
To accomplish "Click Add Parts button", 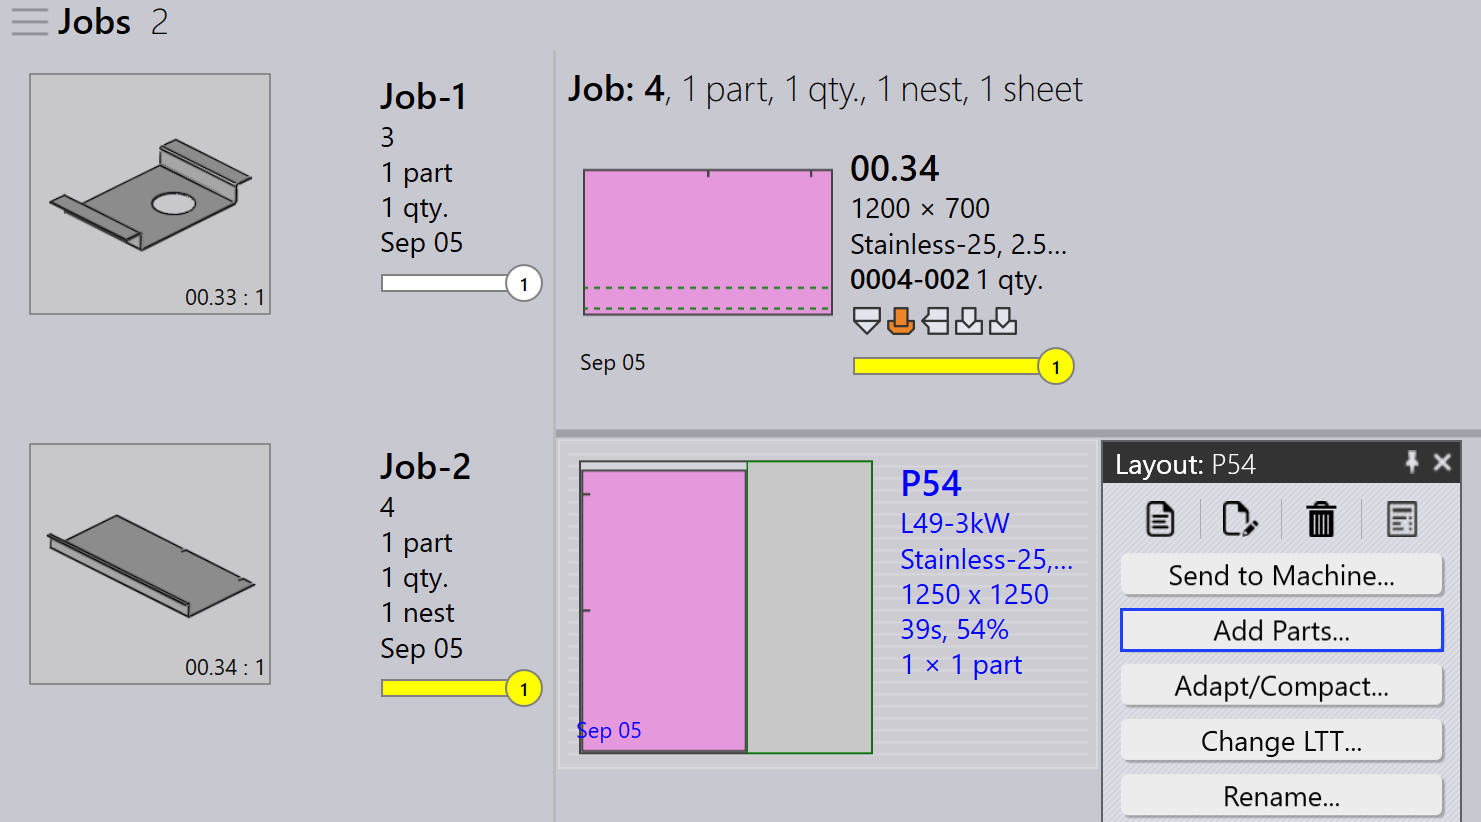I will (1281, 630).
